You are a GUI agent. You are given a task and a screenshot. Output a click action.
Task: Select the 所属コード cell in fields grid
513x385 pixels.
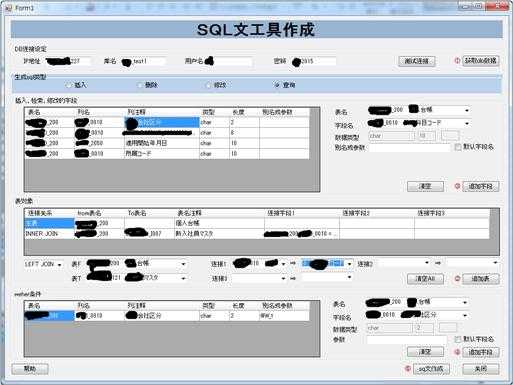(x=162, y=154)
